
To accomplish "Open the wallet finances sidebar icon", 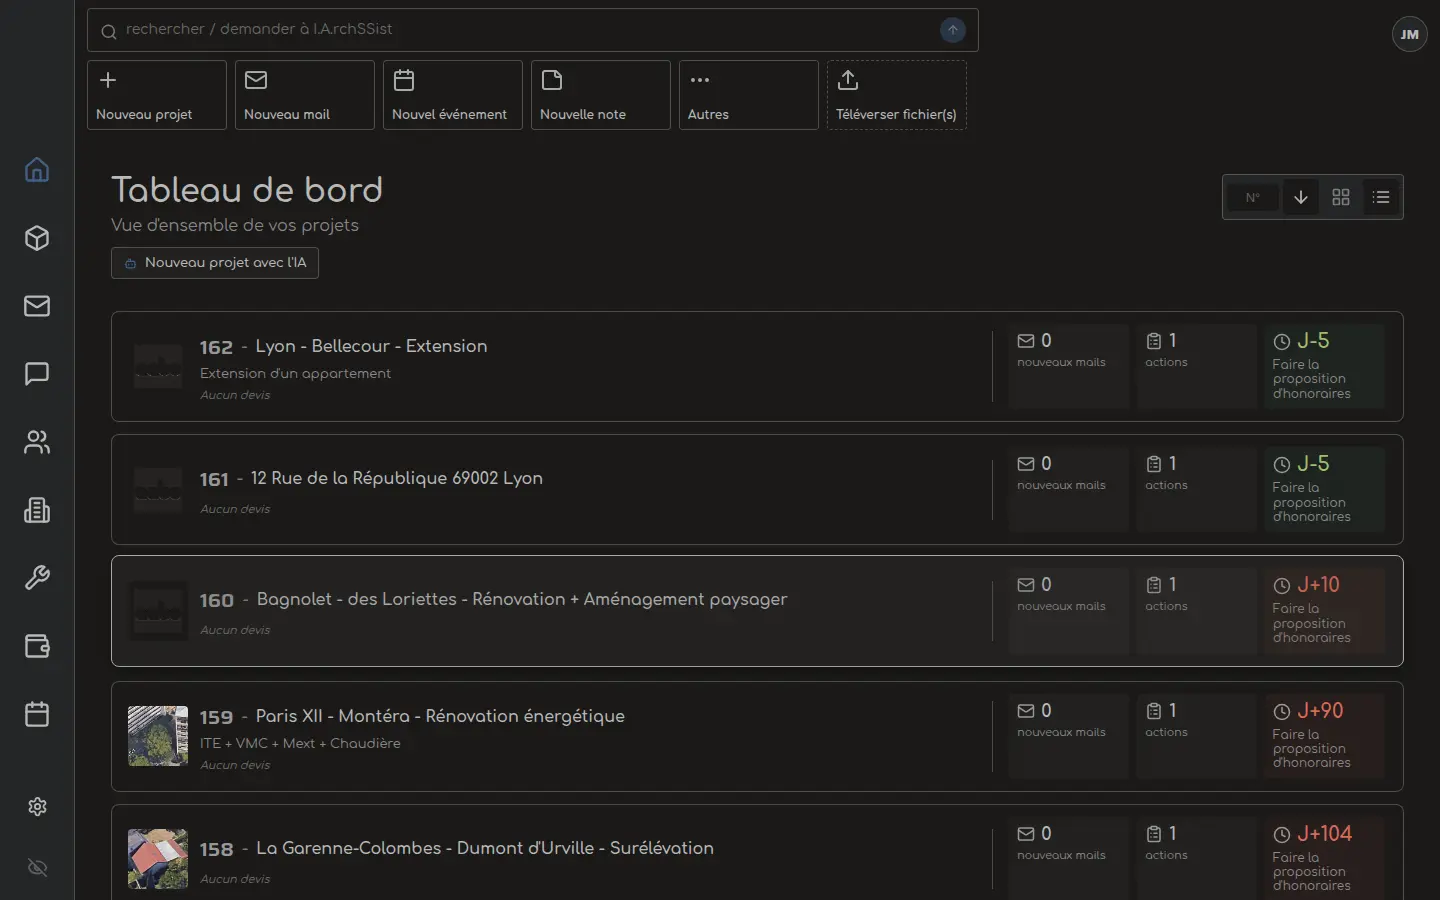I will pyautogui.click(x=37, y=646).
